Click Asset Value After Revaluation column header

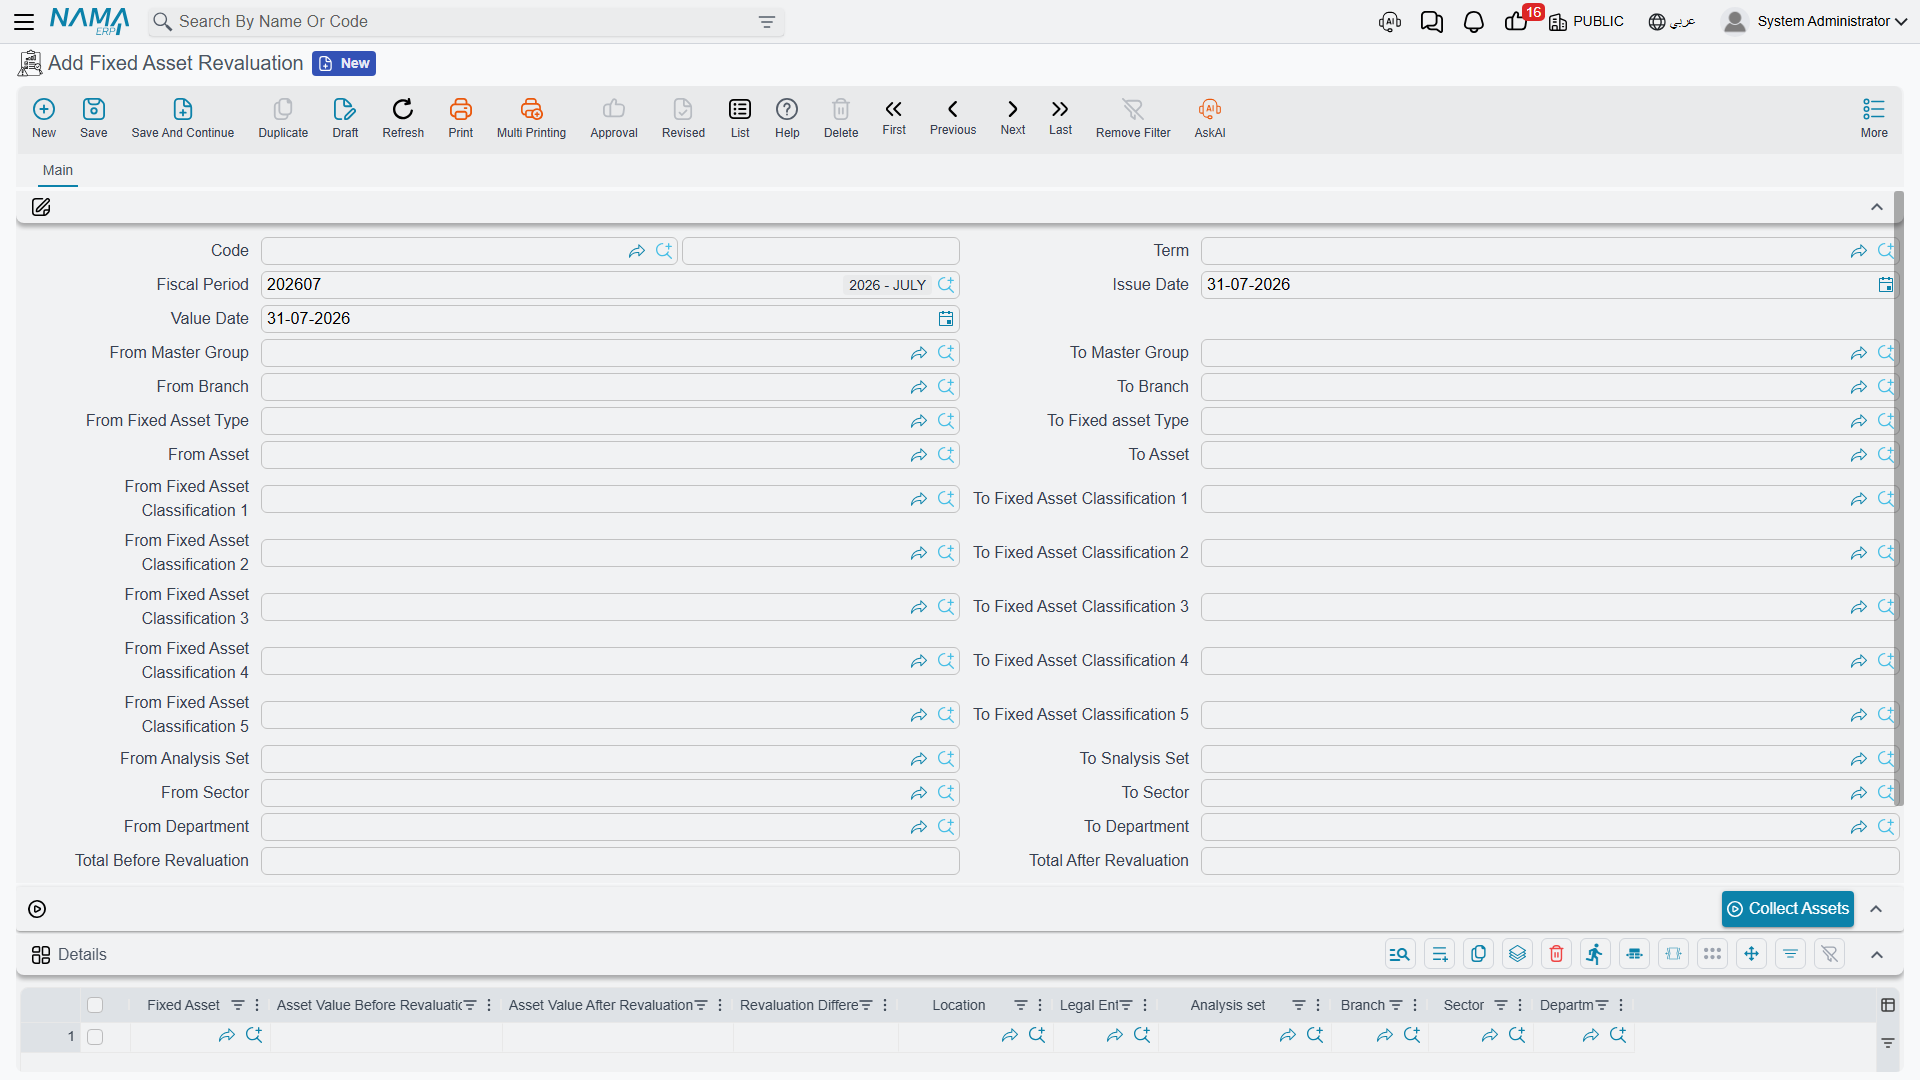600,1005
